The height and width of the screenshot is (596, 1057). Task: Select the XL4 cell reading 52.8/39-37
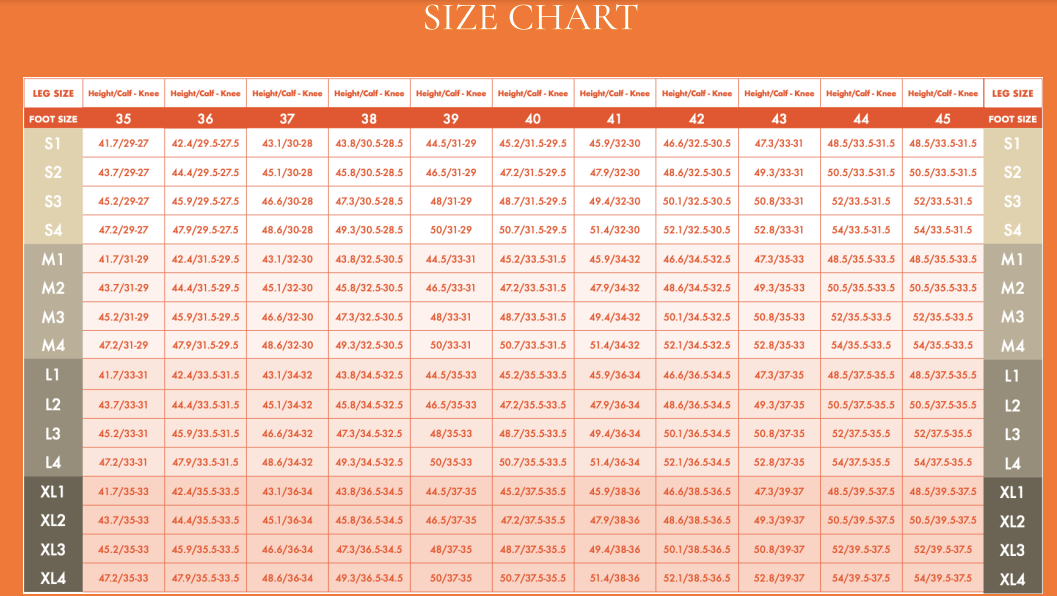[x=779, y=579]
